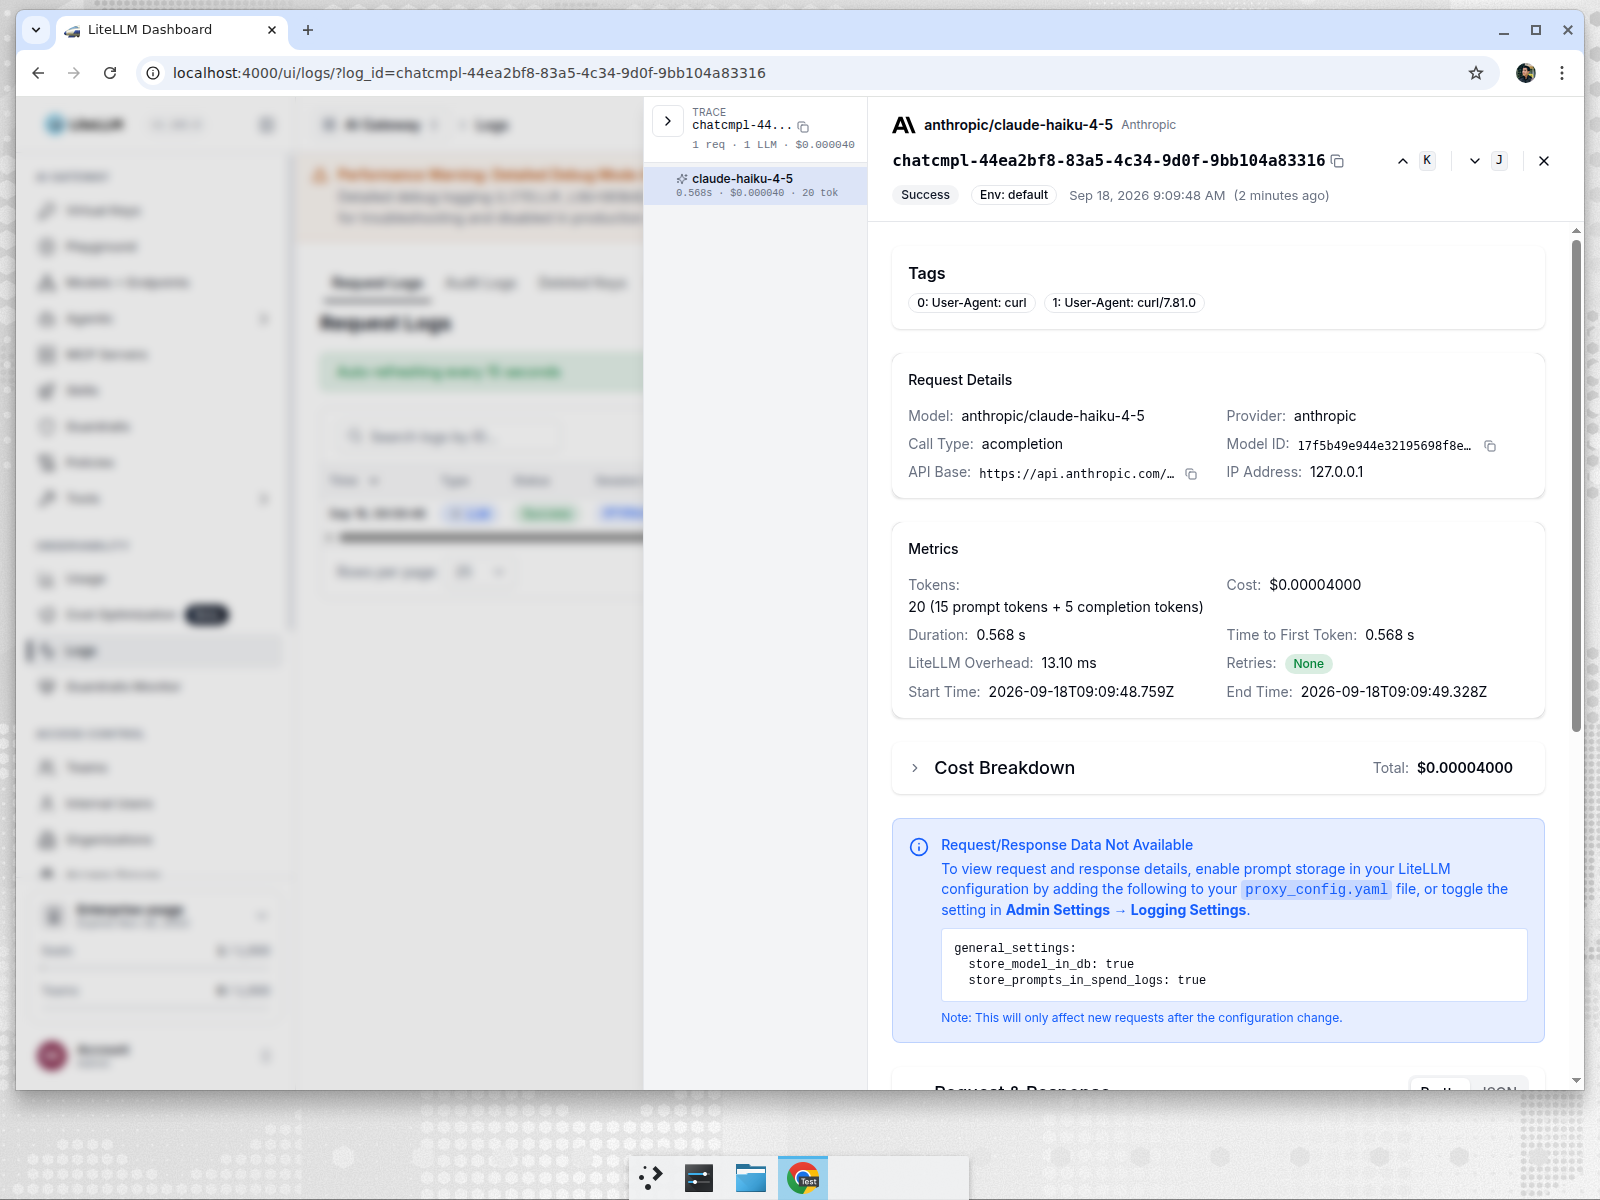The image size is (1600, 1200).
Task: Click the Env: default badge
Action: point(1014,195)
